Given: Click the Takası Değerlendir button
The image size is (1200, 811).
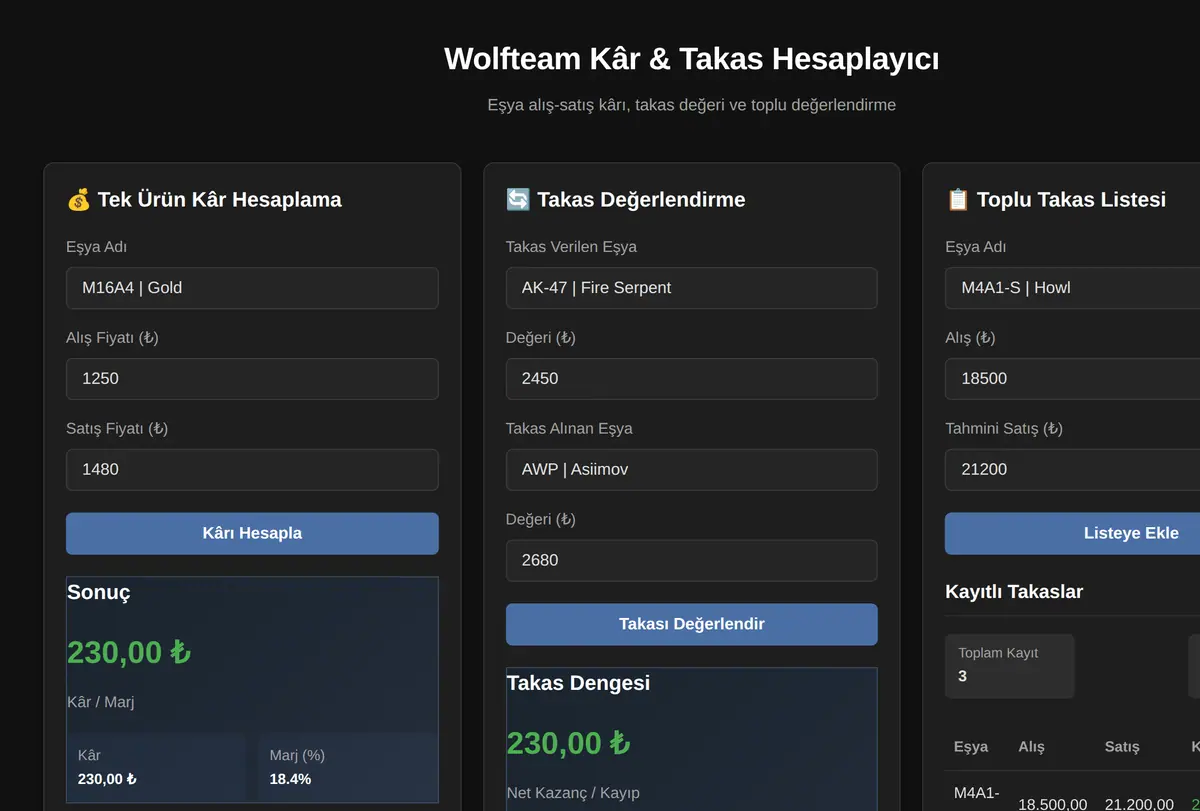Looking at the screenshot, I should (692, 624).
